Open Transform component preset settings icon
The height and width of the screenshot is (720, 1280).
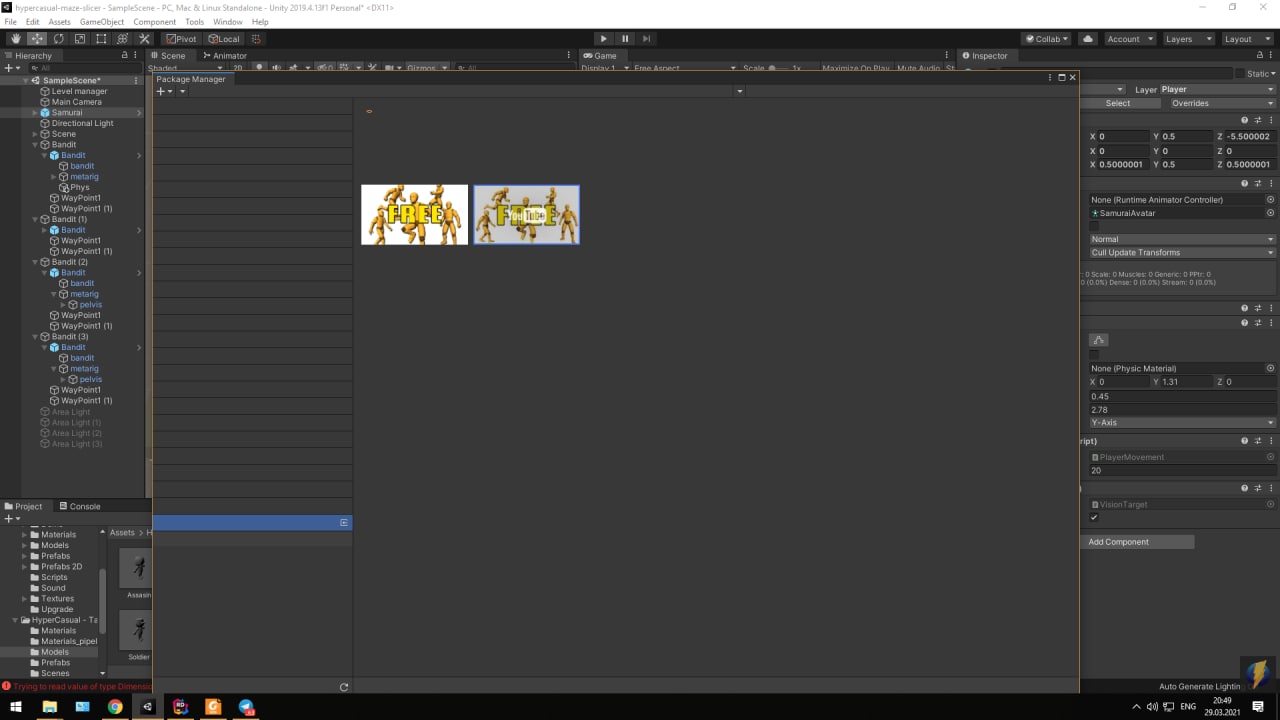tap(1258, 120)
